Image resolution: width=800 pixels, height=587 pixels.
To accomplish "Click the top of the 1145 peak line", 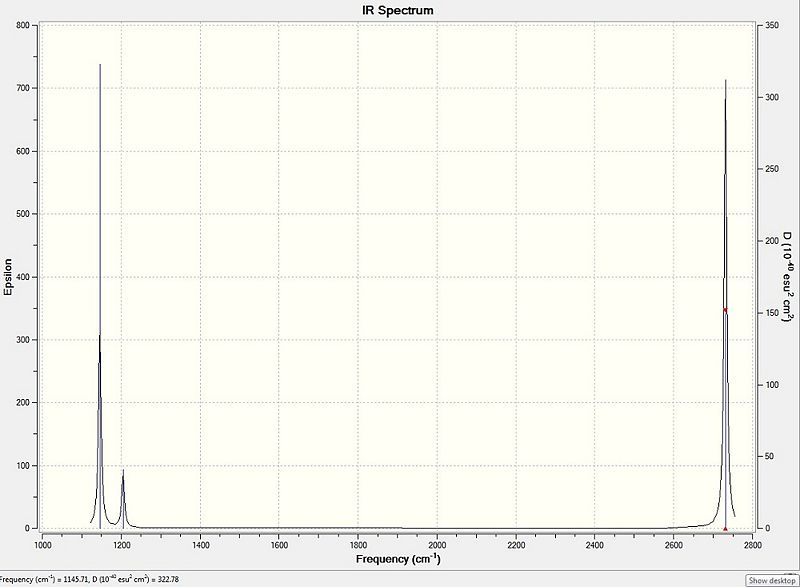I will [x=100, y=65].
